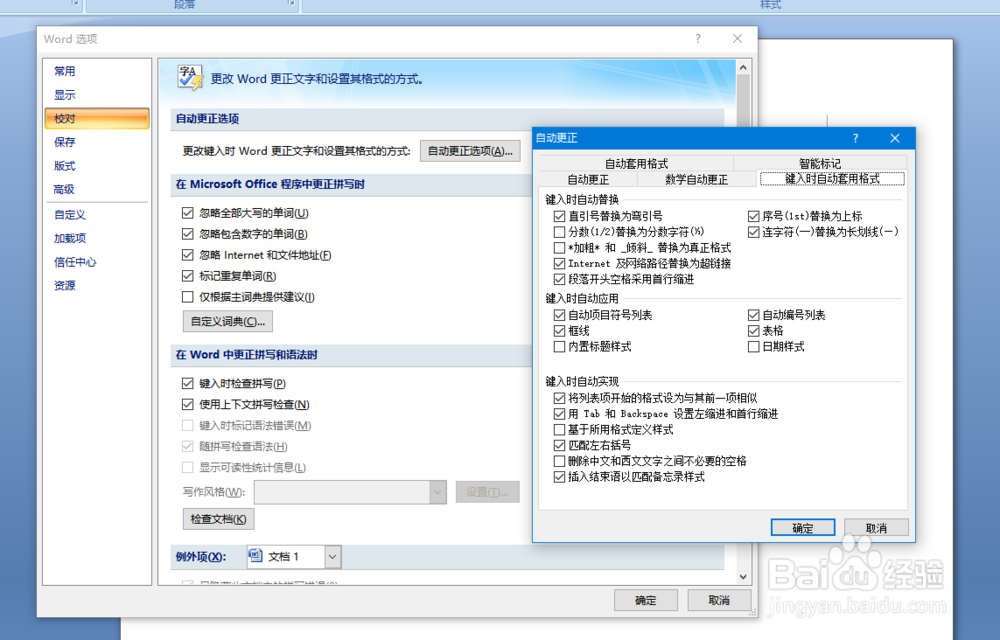This screenshot has height=640, width=1000.
Task: Toggle 表格 checkbox
Action: pyautogui.click(x=753, y=331)
